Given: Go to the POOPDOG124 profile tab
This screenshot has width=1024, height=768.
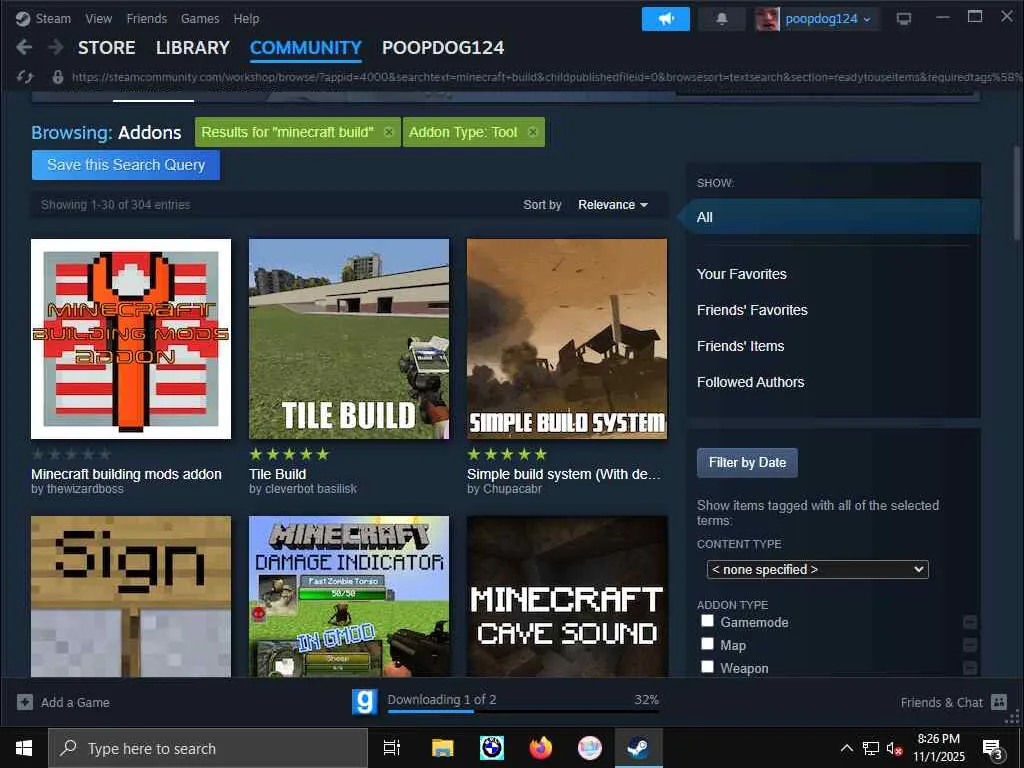Looking at the screenshot, I should (443, 48).
